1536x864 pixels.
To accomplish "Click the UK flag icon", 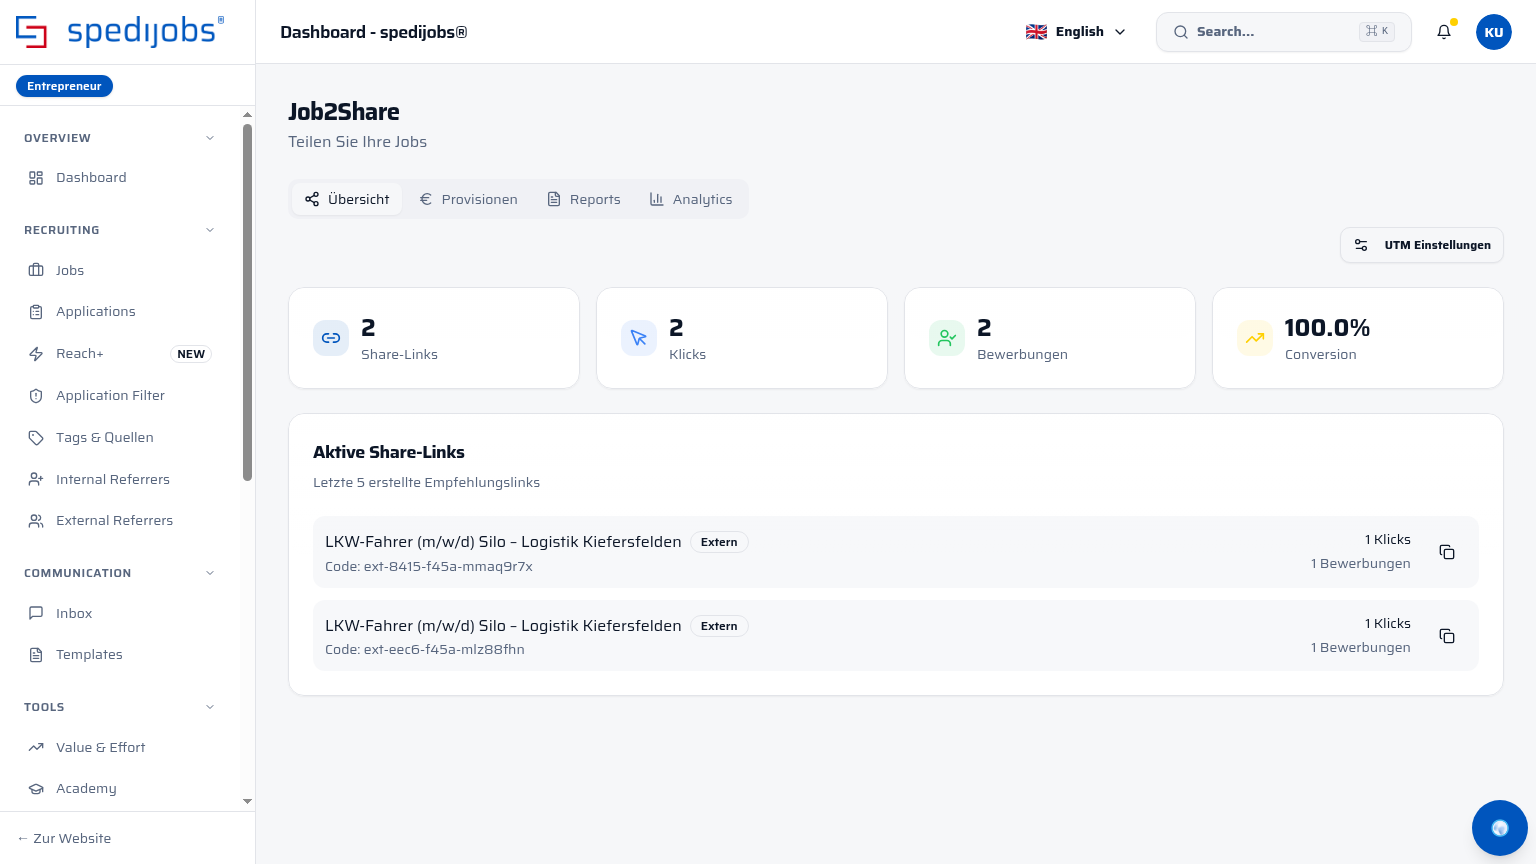I will point(1036,32).
